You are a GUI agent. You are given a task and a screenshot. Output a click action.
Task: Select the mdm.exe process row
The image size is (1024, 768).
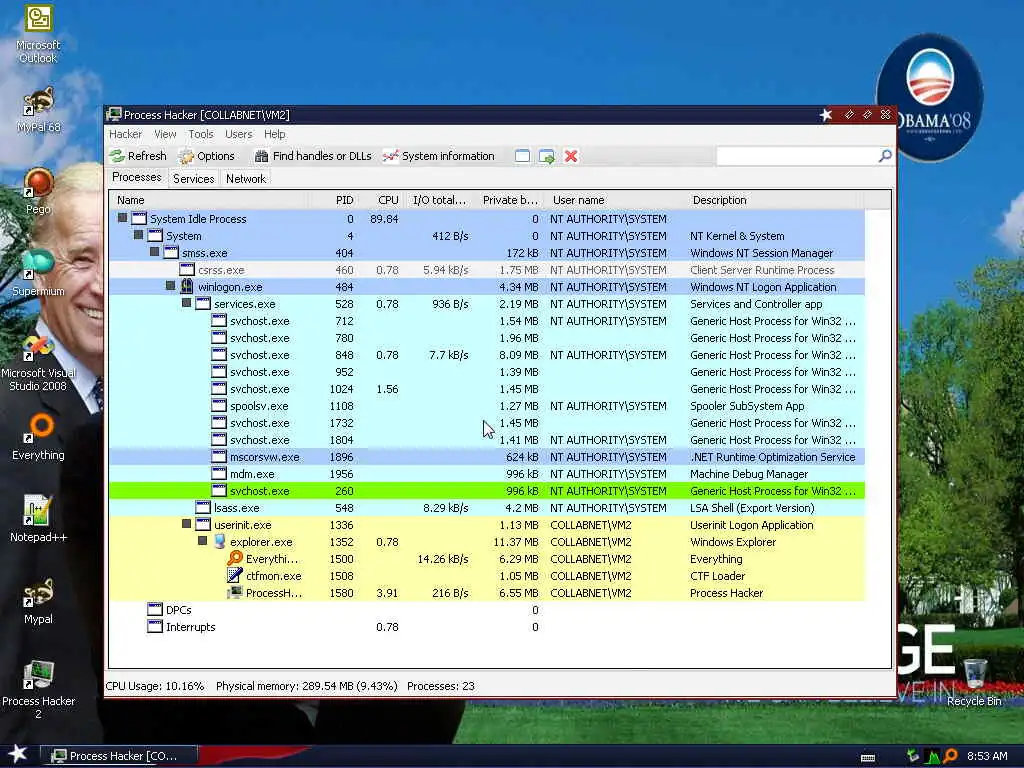click(487, 473)
